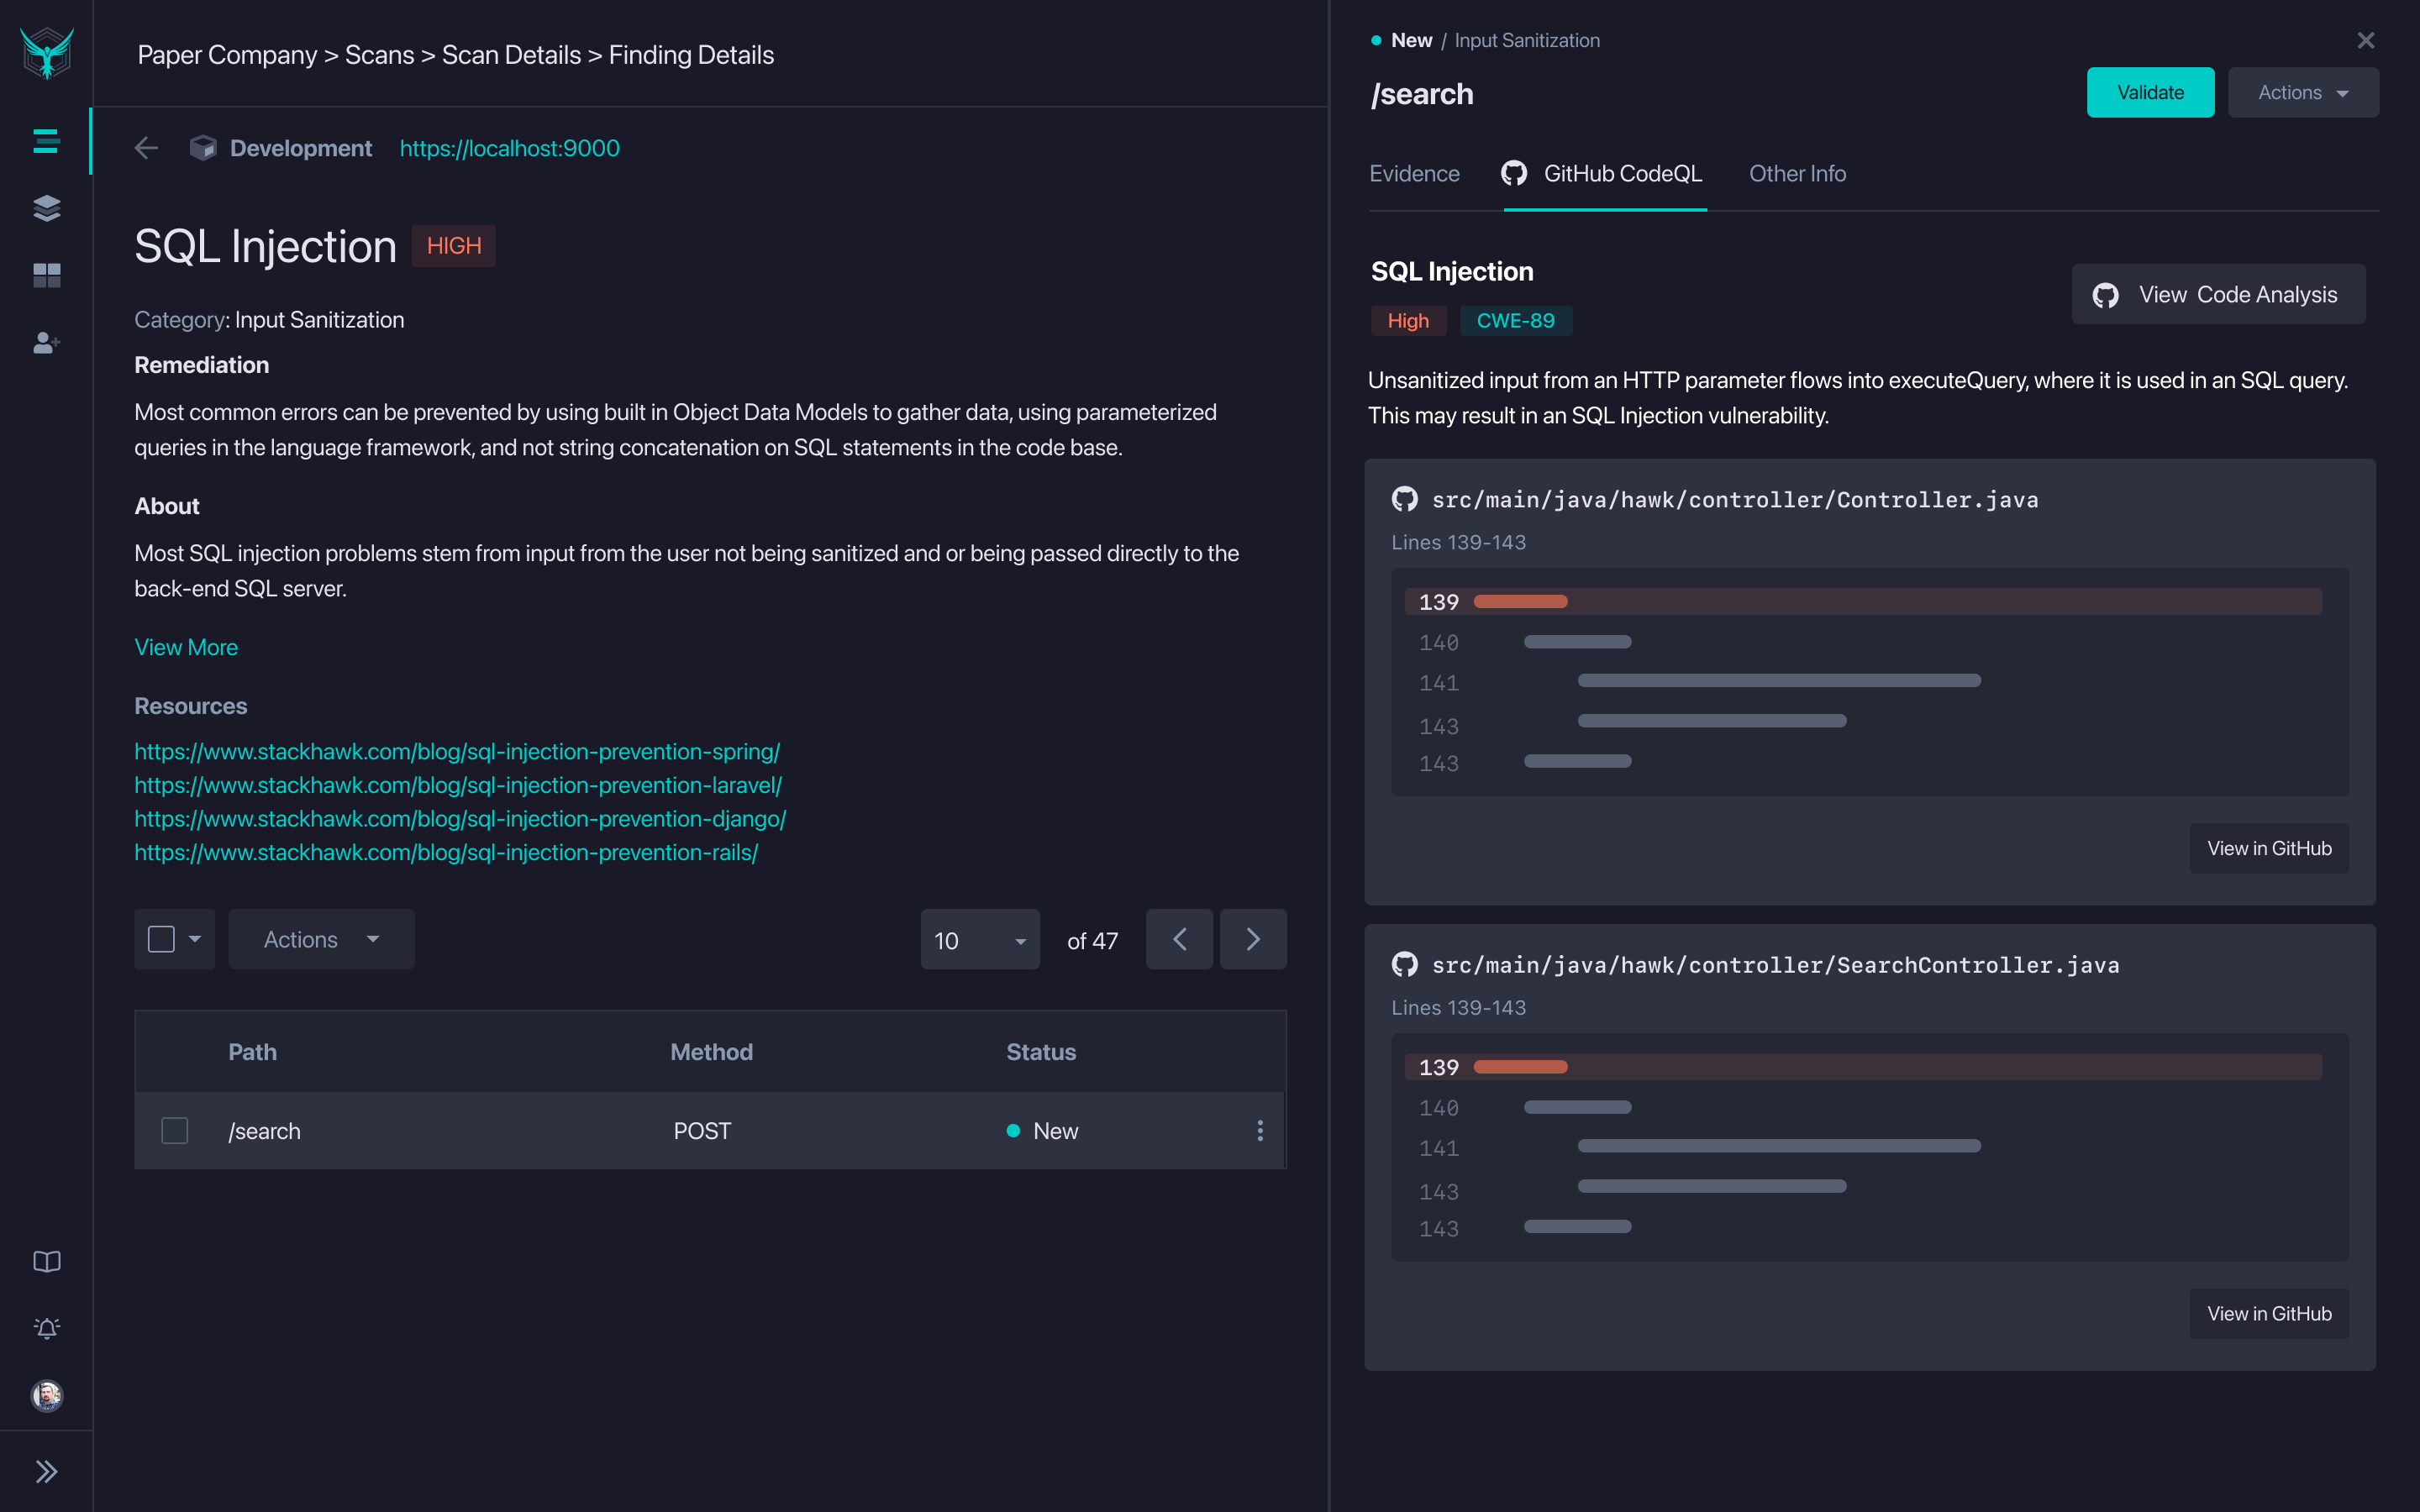Switch to the Evidence tab
Image resolution: width=2420 pixels, height=1512 pixels.
click(1414, 173)
